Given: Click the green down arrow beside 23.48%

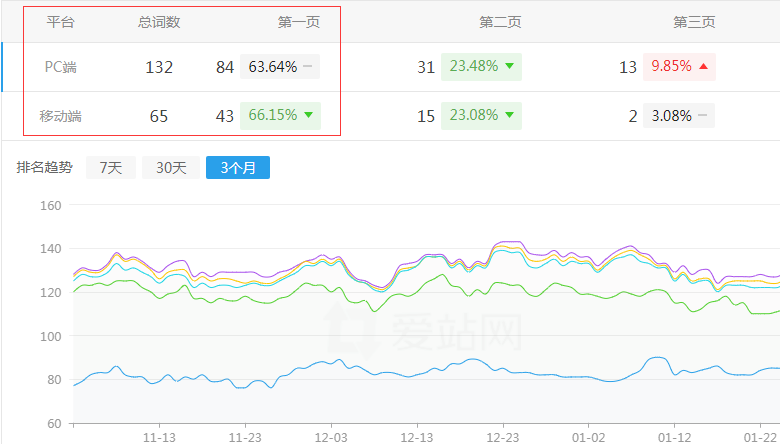Looking at the screenshot, I should tap(509, 66).
